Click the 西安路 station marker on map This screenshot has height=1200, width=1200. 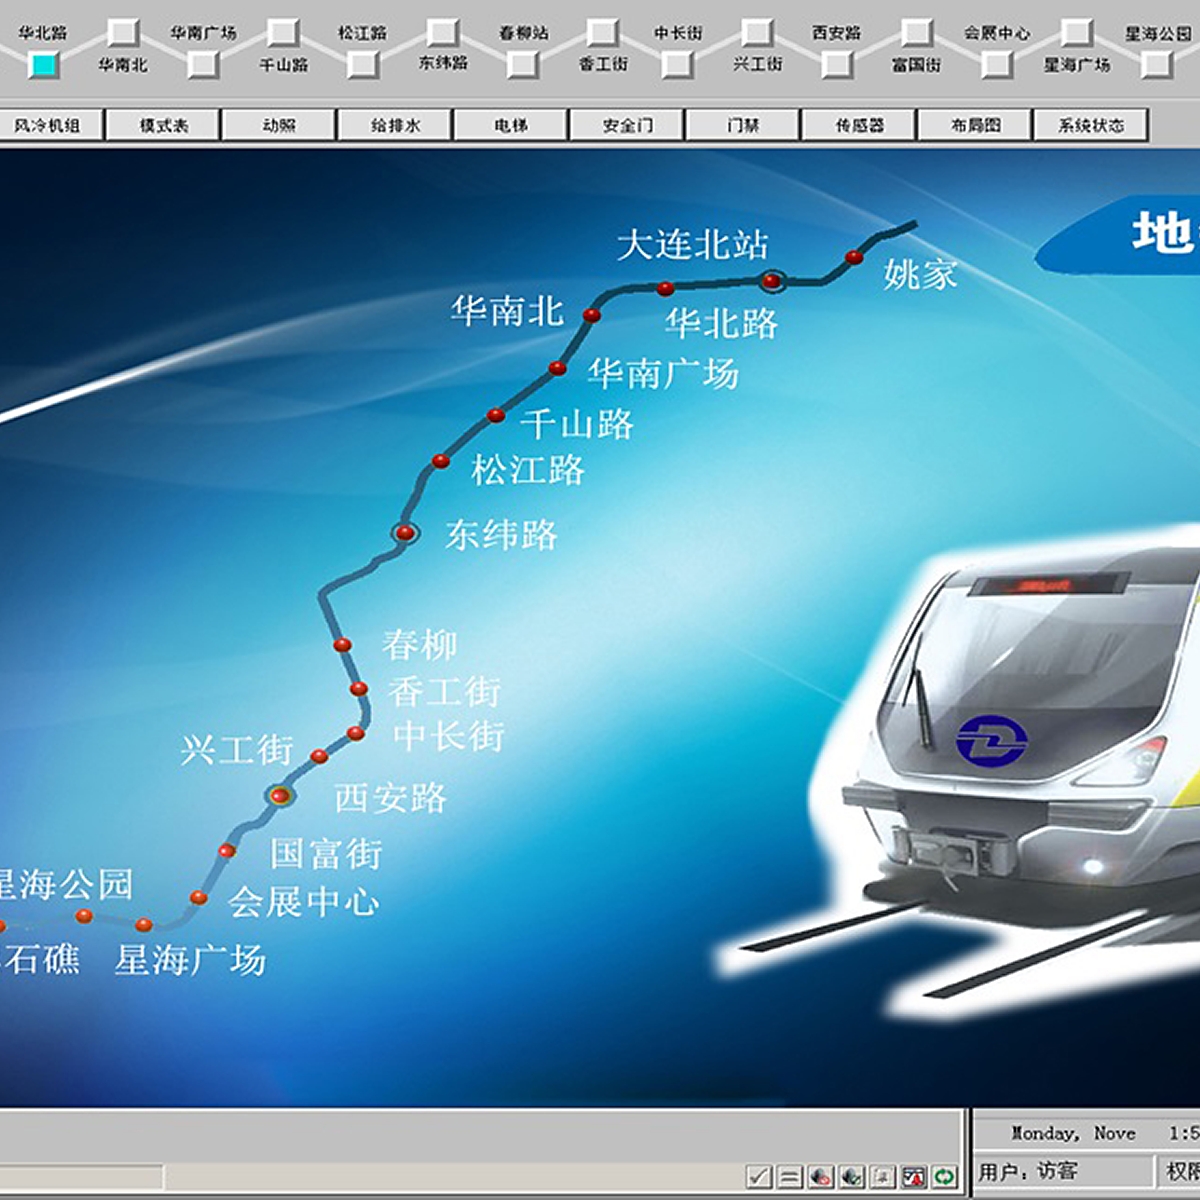coord(280,796)
